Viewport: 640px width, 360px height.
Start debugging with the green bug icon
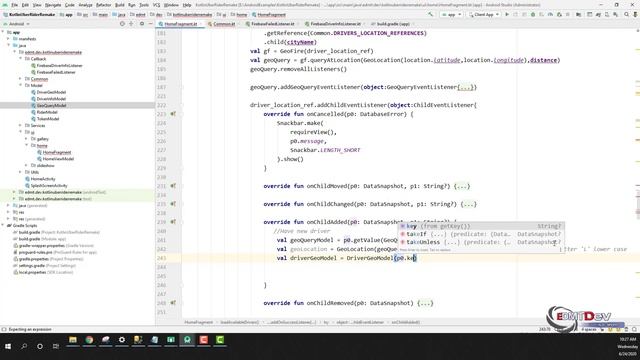coord(533,14)
